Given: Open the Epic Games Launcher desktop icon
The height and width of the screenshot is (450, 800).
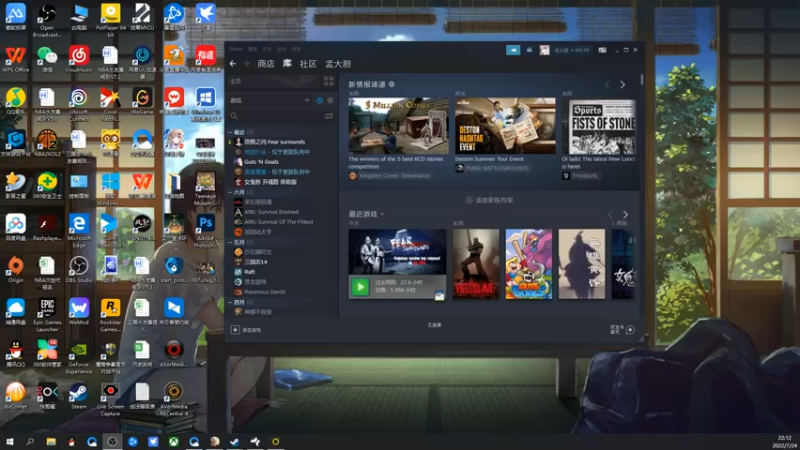Looking at the screenshot, I should coord(47,315).
